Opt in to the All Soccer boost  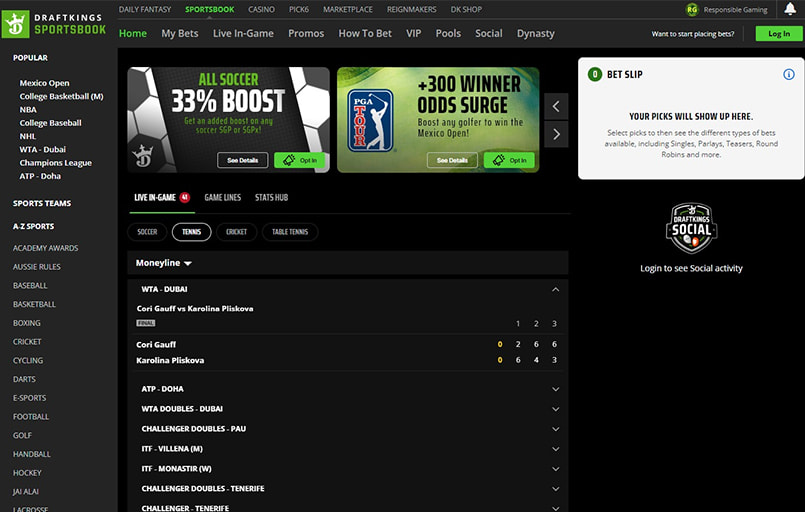pos(299,160)
